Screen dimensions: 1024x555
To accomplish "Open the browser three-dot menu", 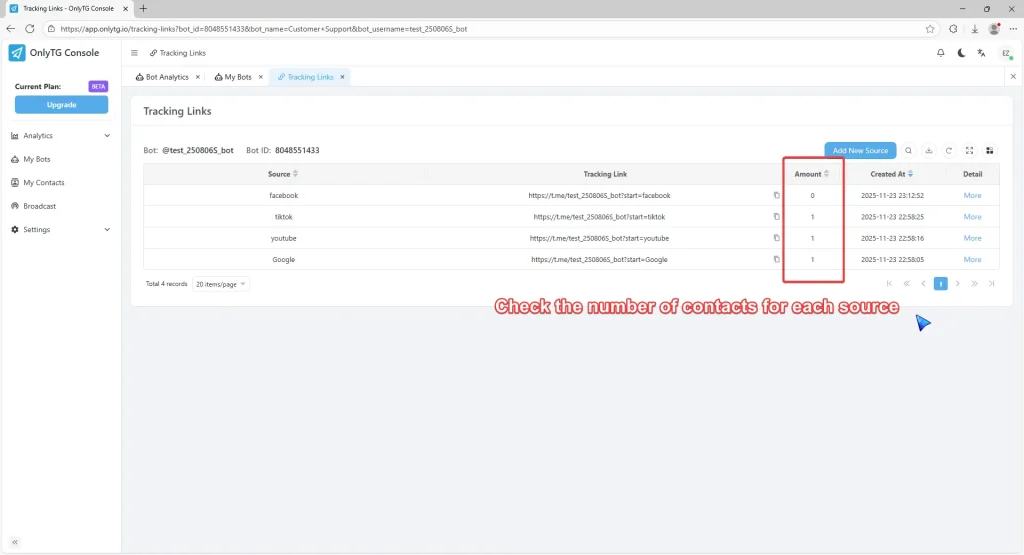I will [1014, 29].
